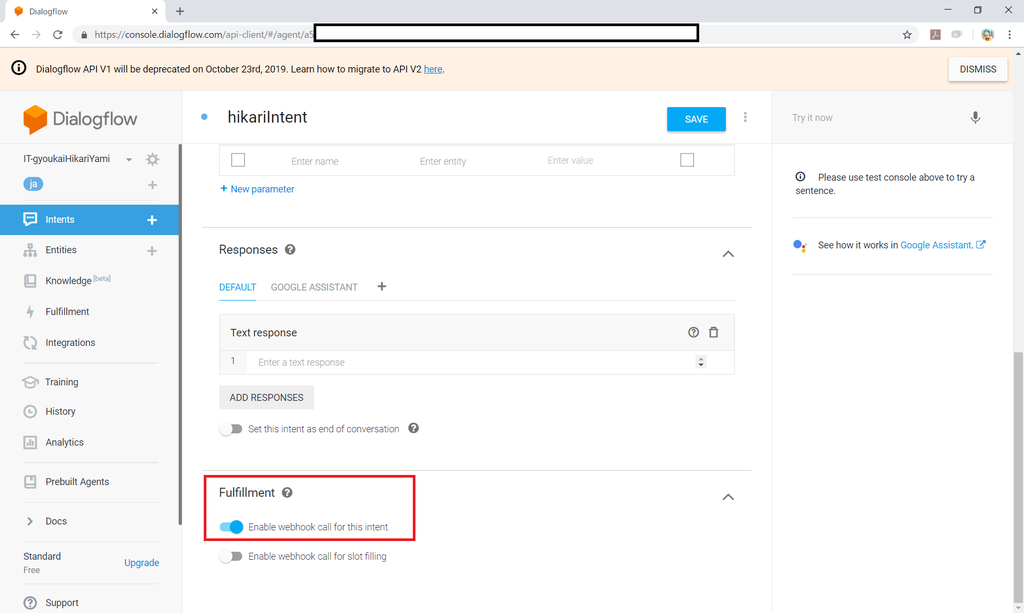Delete the Text response block
Viewport: 1024px width, 613px height.
(714, 332)
